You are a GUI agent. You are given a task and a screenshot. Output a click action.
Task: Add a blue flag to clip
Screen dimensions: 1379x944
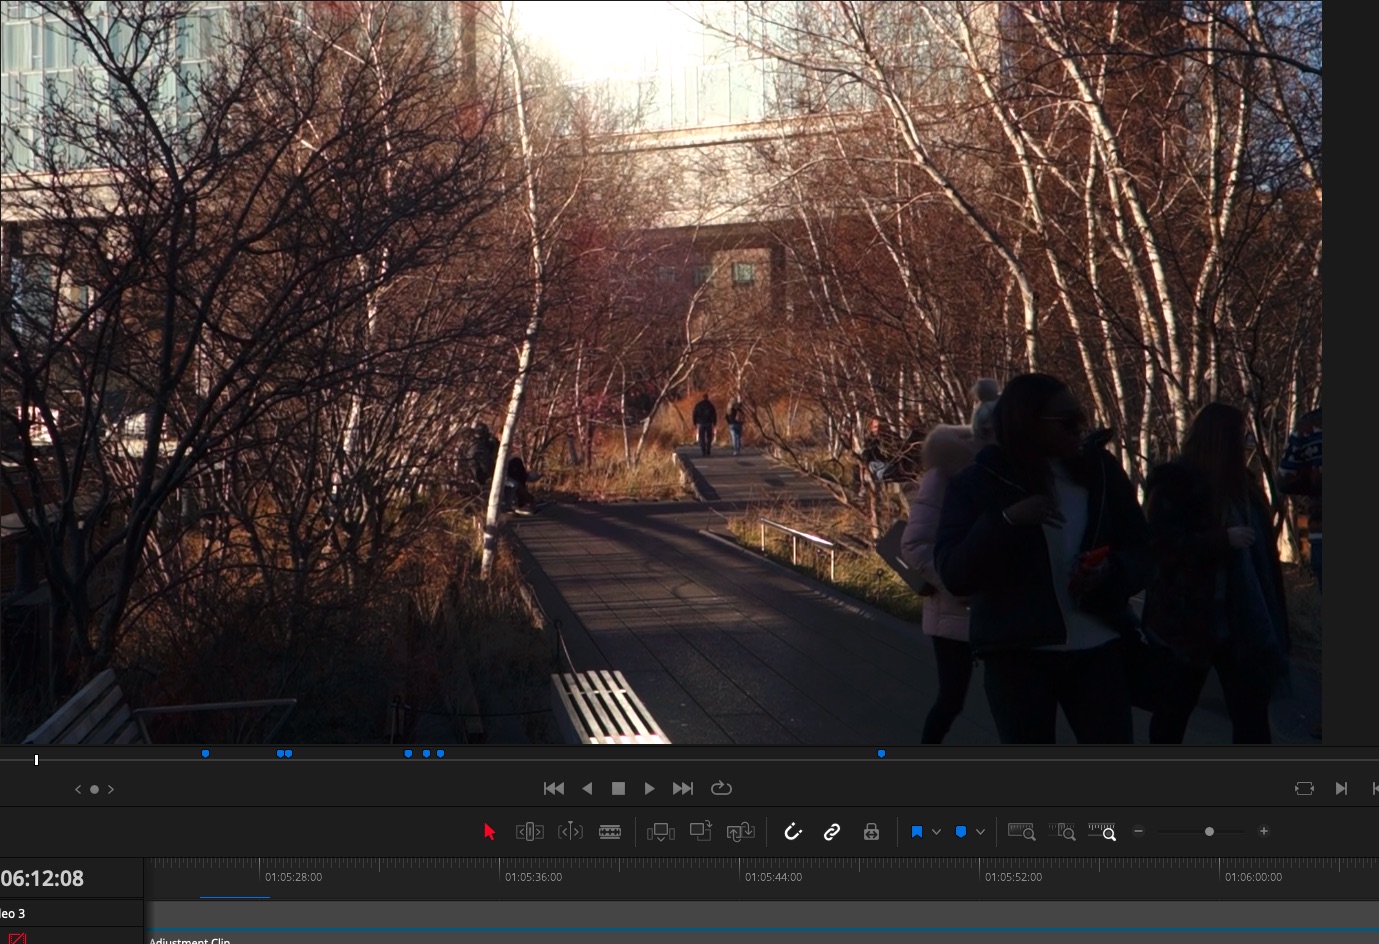click(917, 832)
